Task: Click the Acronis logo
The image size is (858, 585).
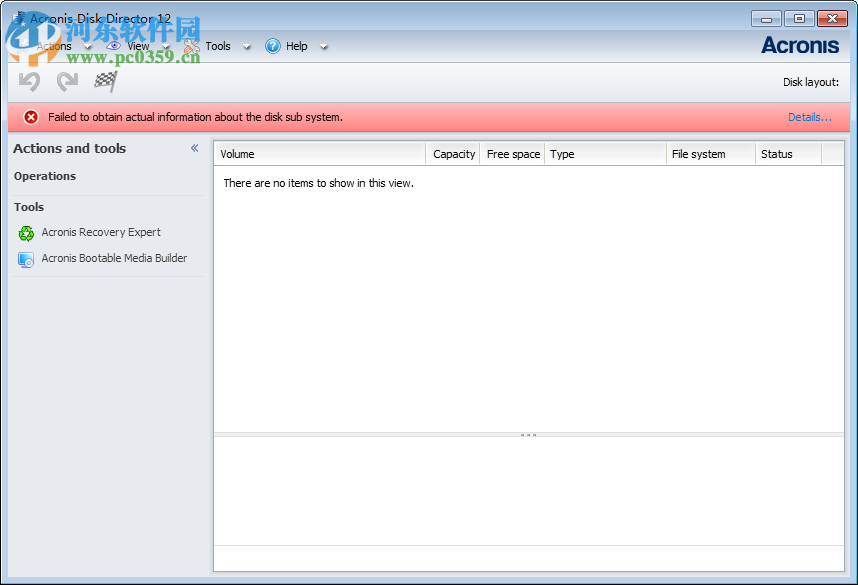Action: click(800, 45)
